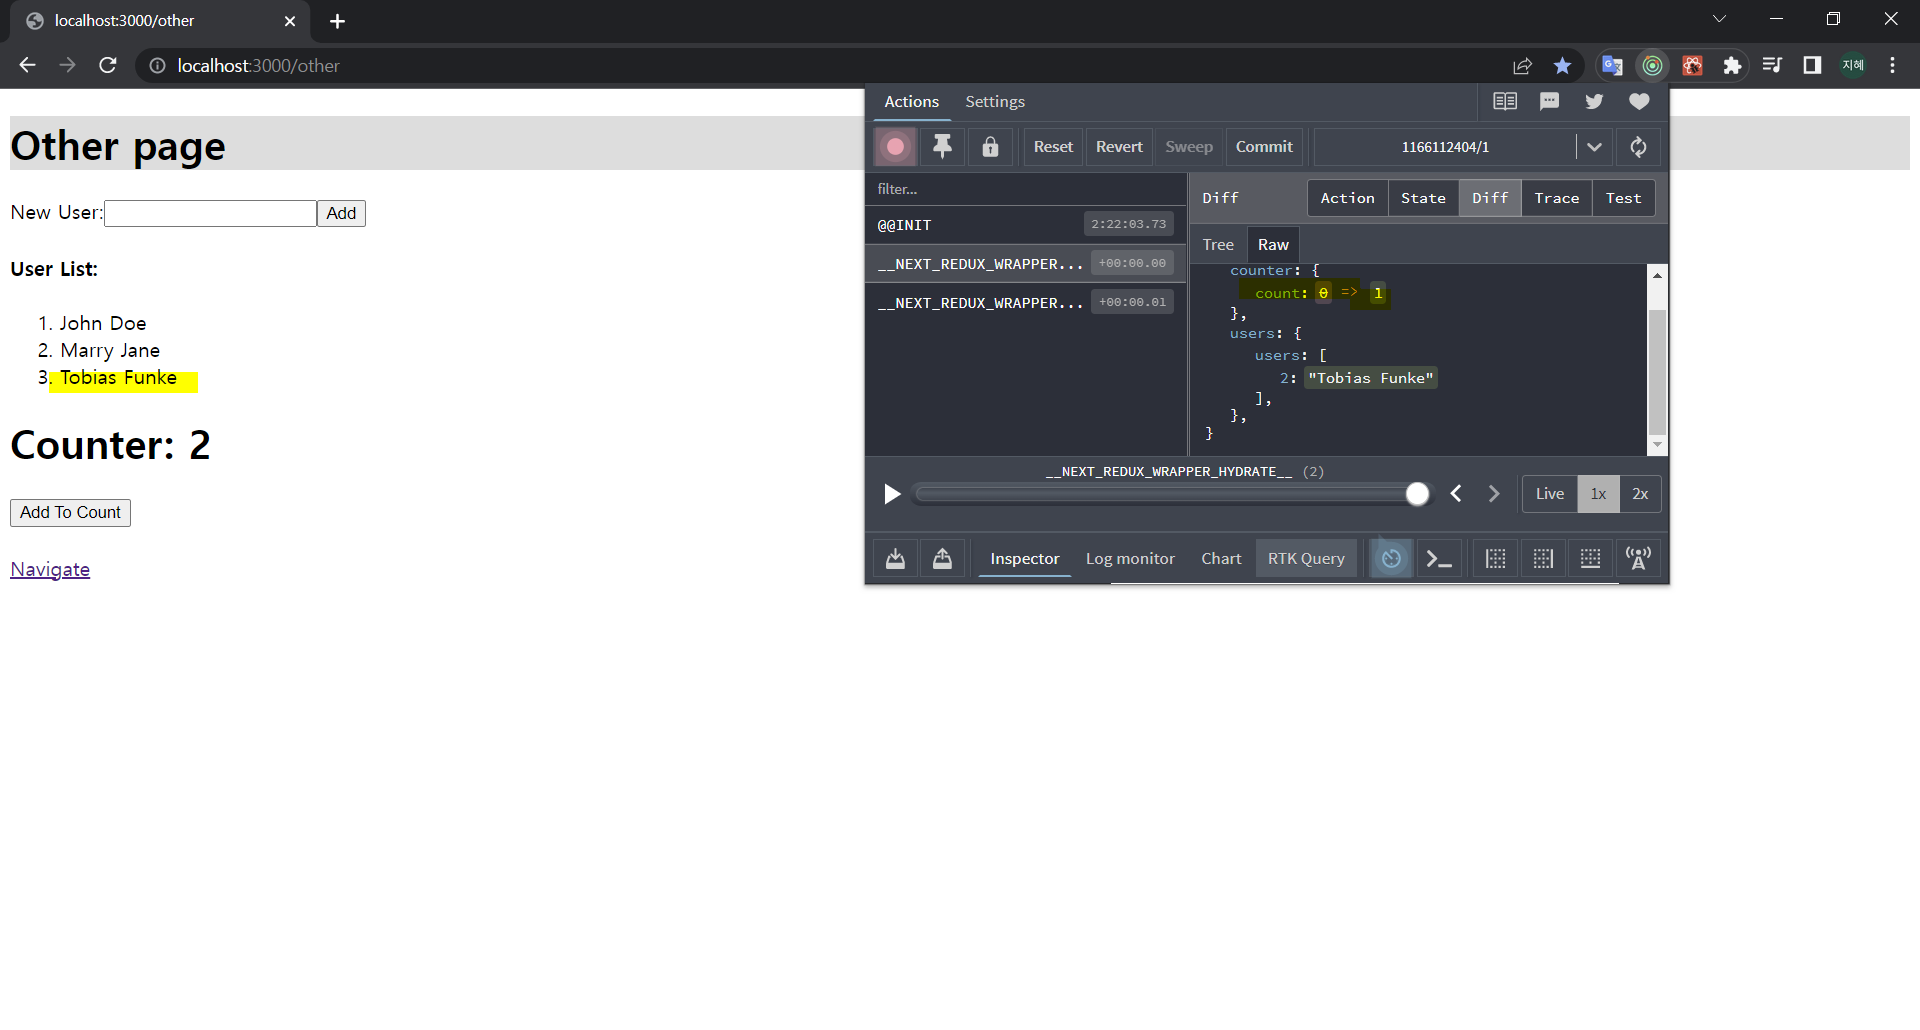This screenshot has height=1030, width=1920.
Task: Switch to the Chart monitor
Action: coord(1221,559)
